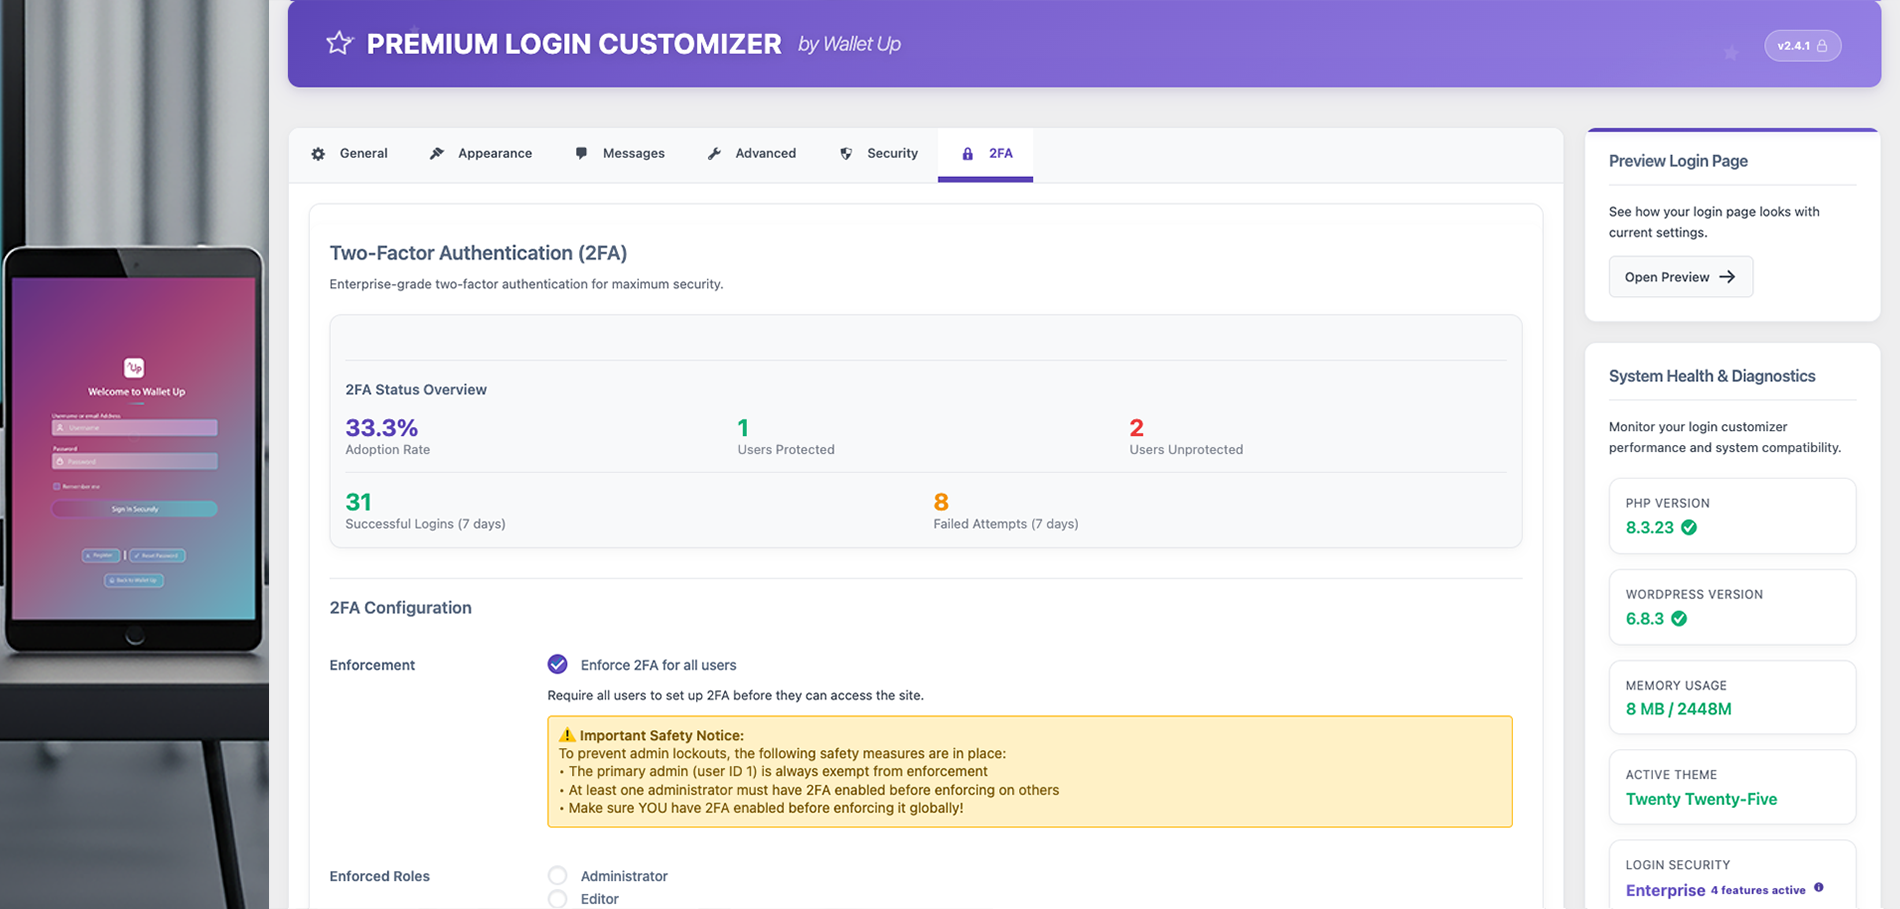
Task: Click the chat bubble icon on the Messages tab
Action: [x=581, y=153]
